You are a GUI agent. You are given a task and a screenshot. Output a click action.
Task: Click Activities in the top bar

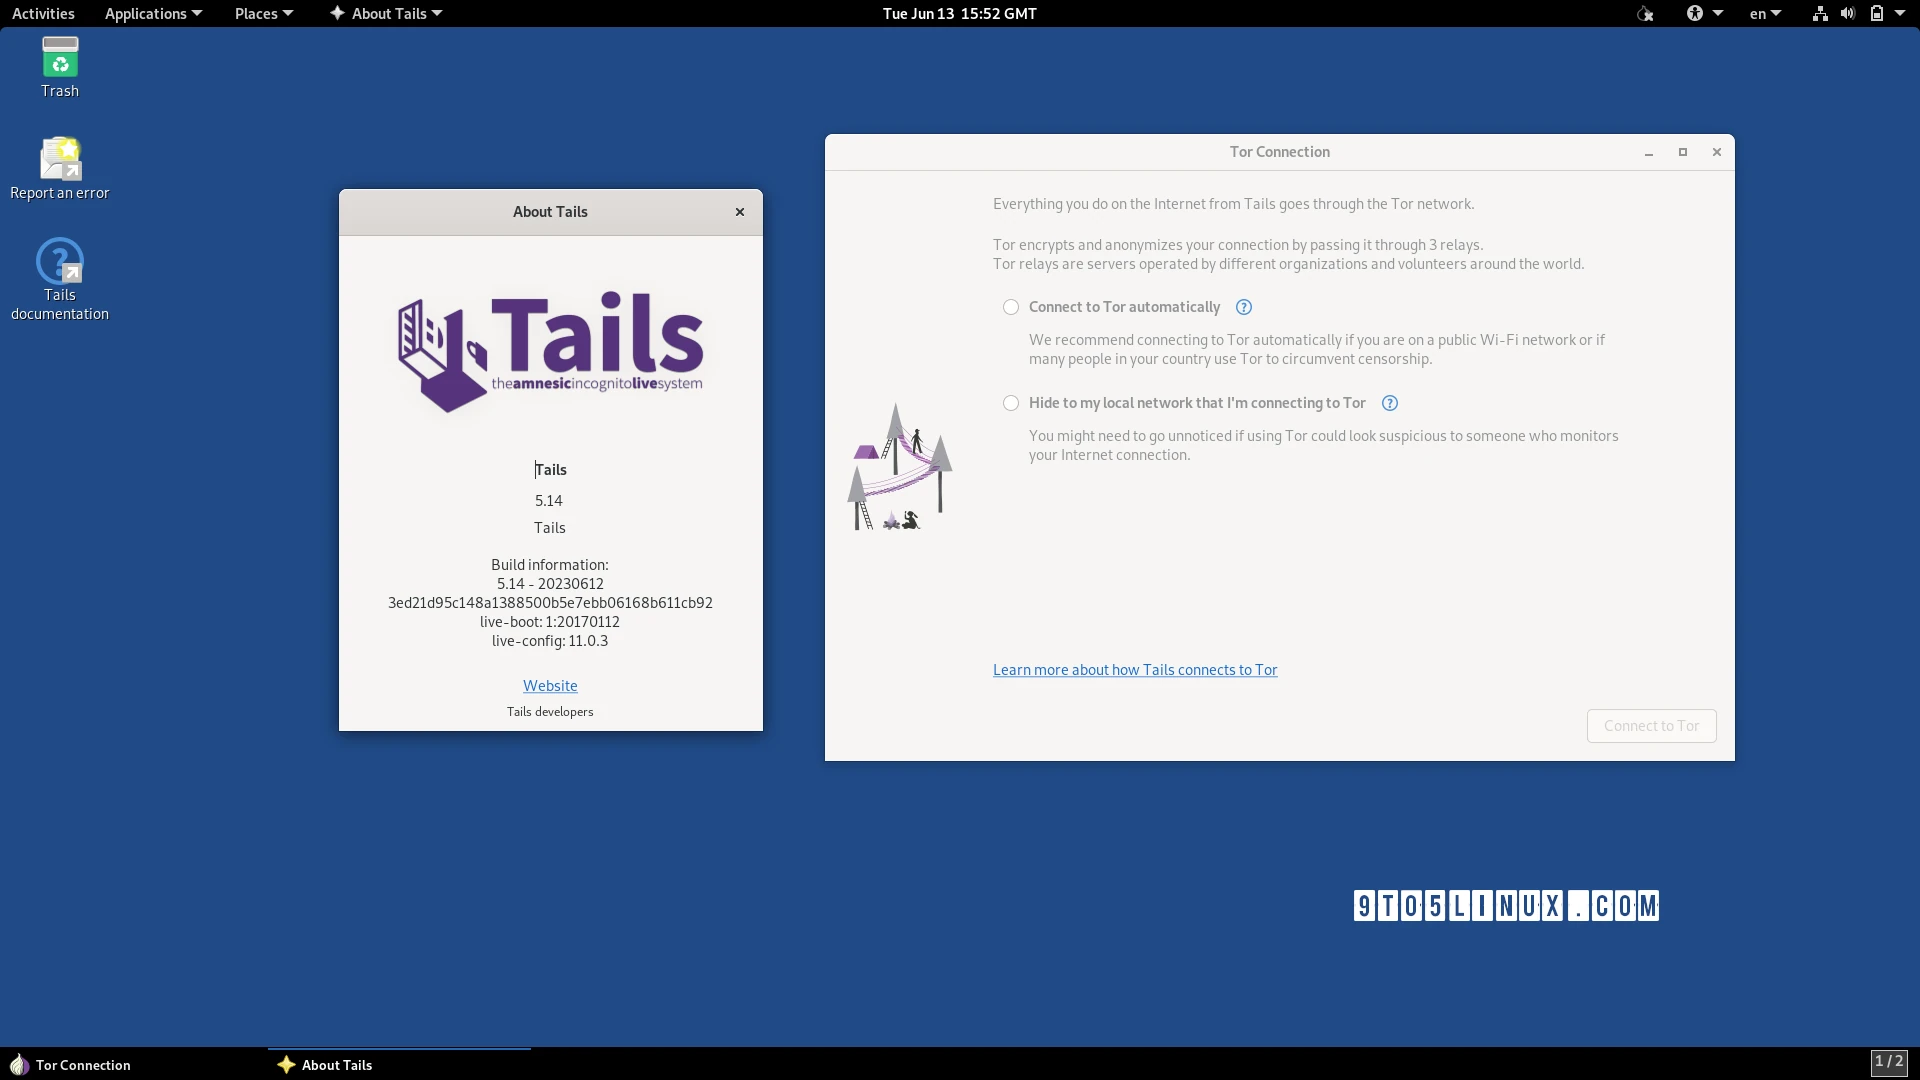tap(43, 13)
